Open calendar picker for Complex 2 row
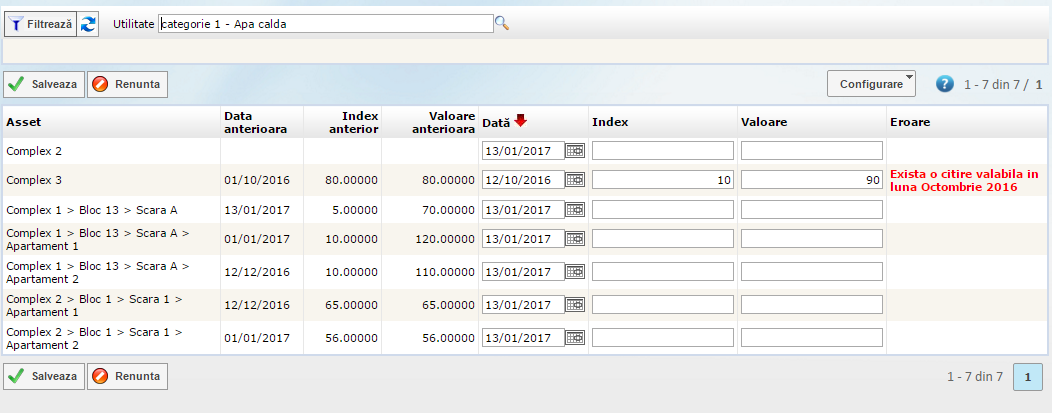Image resolution: width=1052 pixels, height=413 pixels. pyautogui.click(x=575, y=151)
